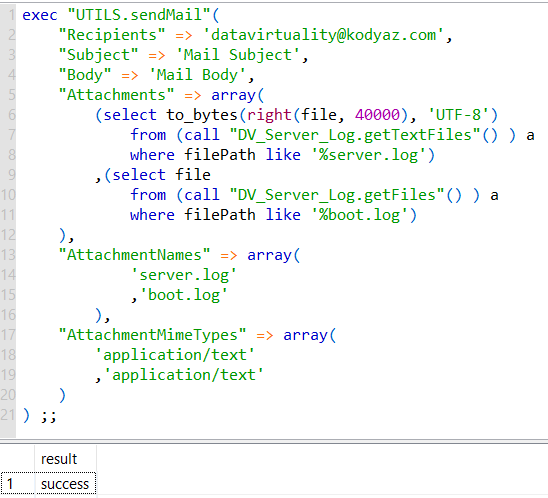Click "DV_Server_Log.getTextFiles" procedure name
Screen dimensions: 548x498
tap(354, 135)
